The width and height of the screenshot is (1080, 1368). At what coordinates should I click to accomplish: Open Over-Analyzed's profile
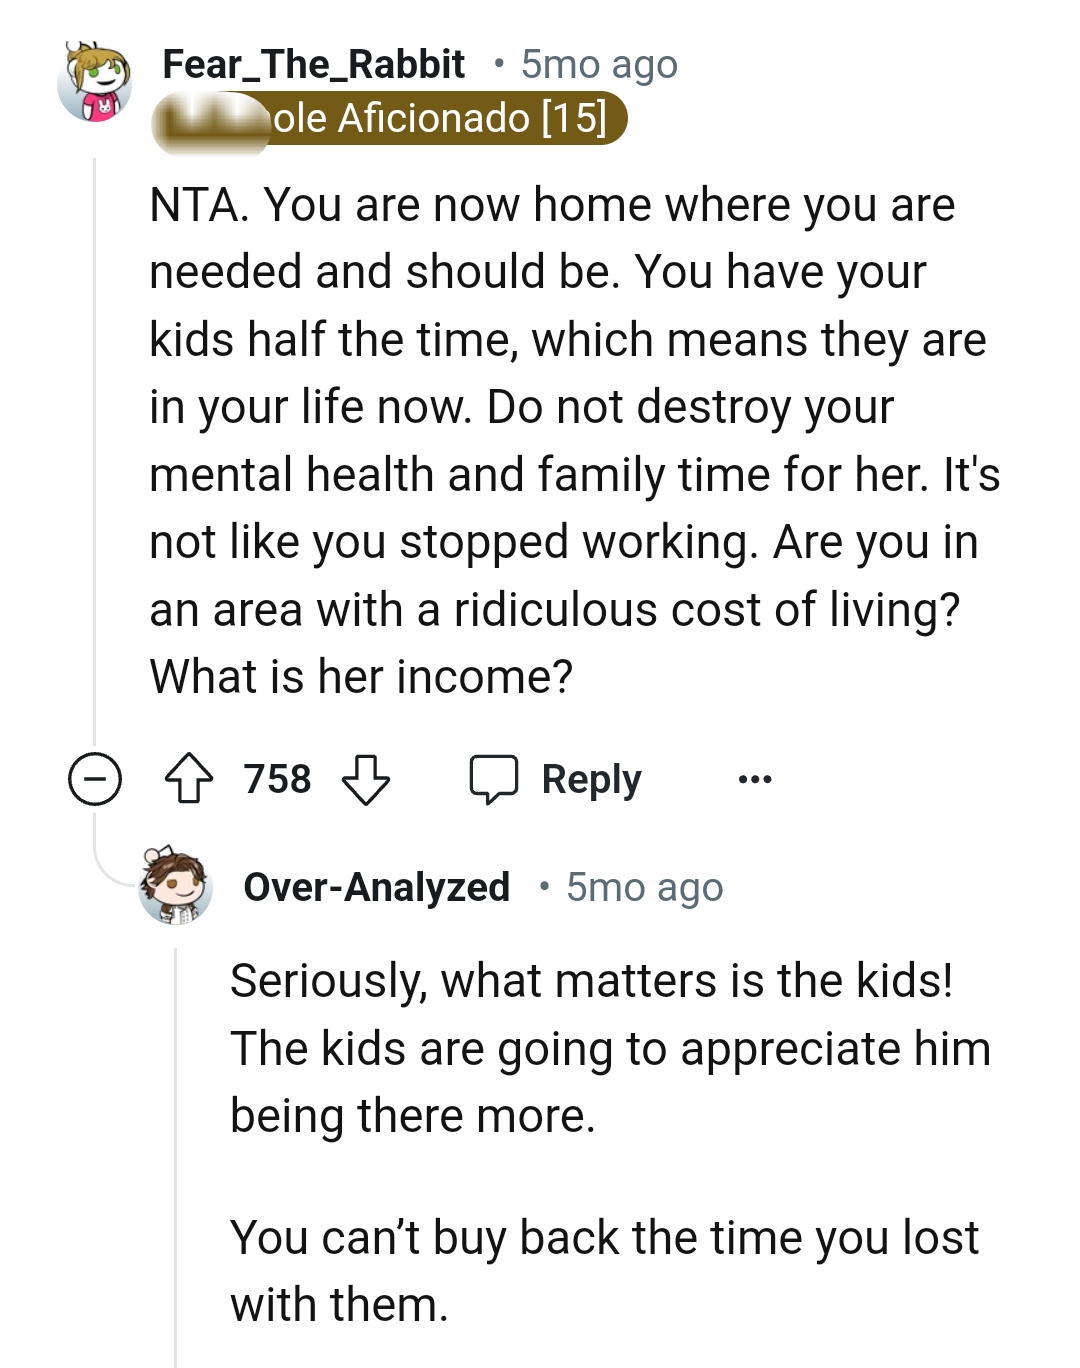pyautogui.click(x=377, y=886)
